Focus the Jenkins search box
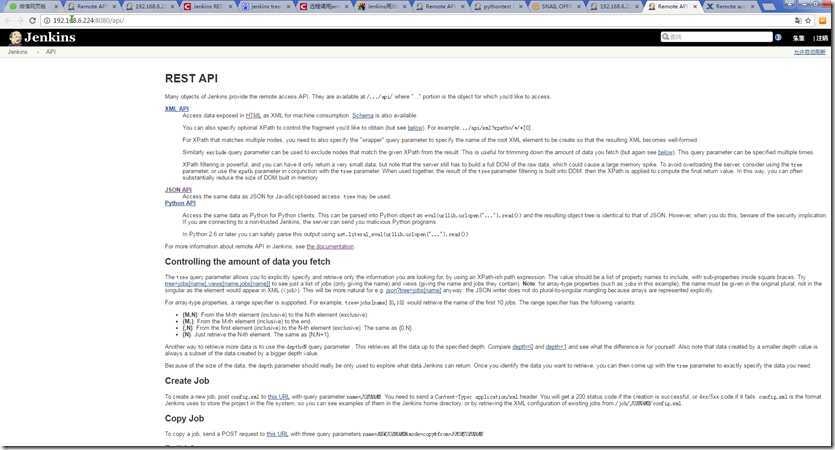Viewport: 835px width, 450px height. [x=716, y=37]
